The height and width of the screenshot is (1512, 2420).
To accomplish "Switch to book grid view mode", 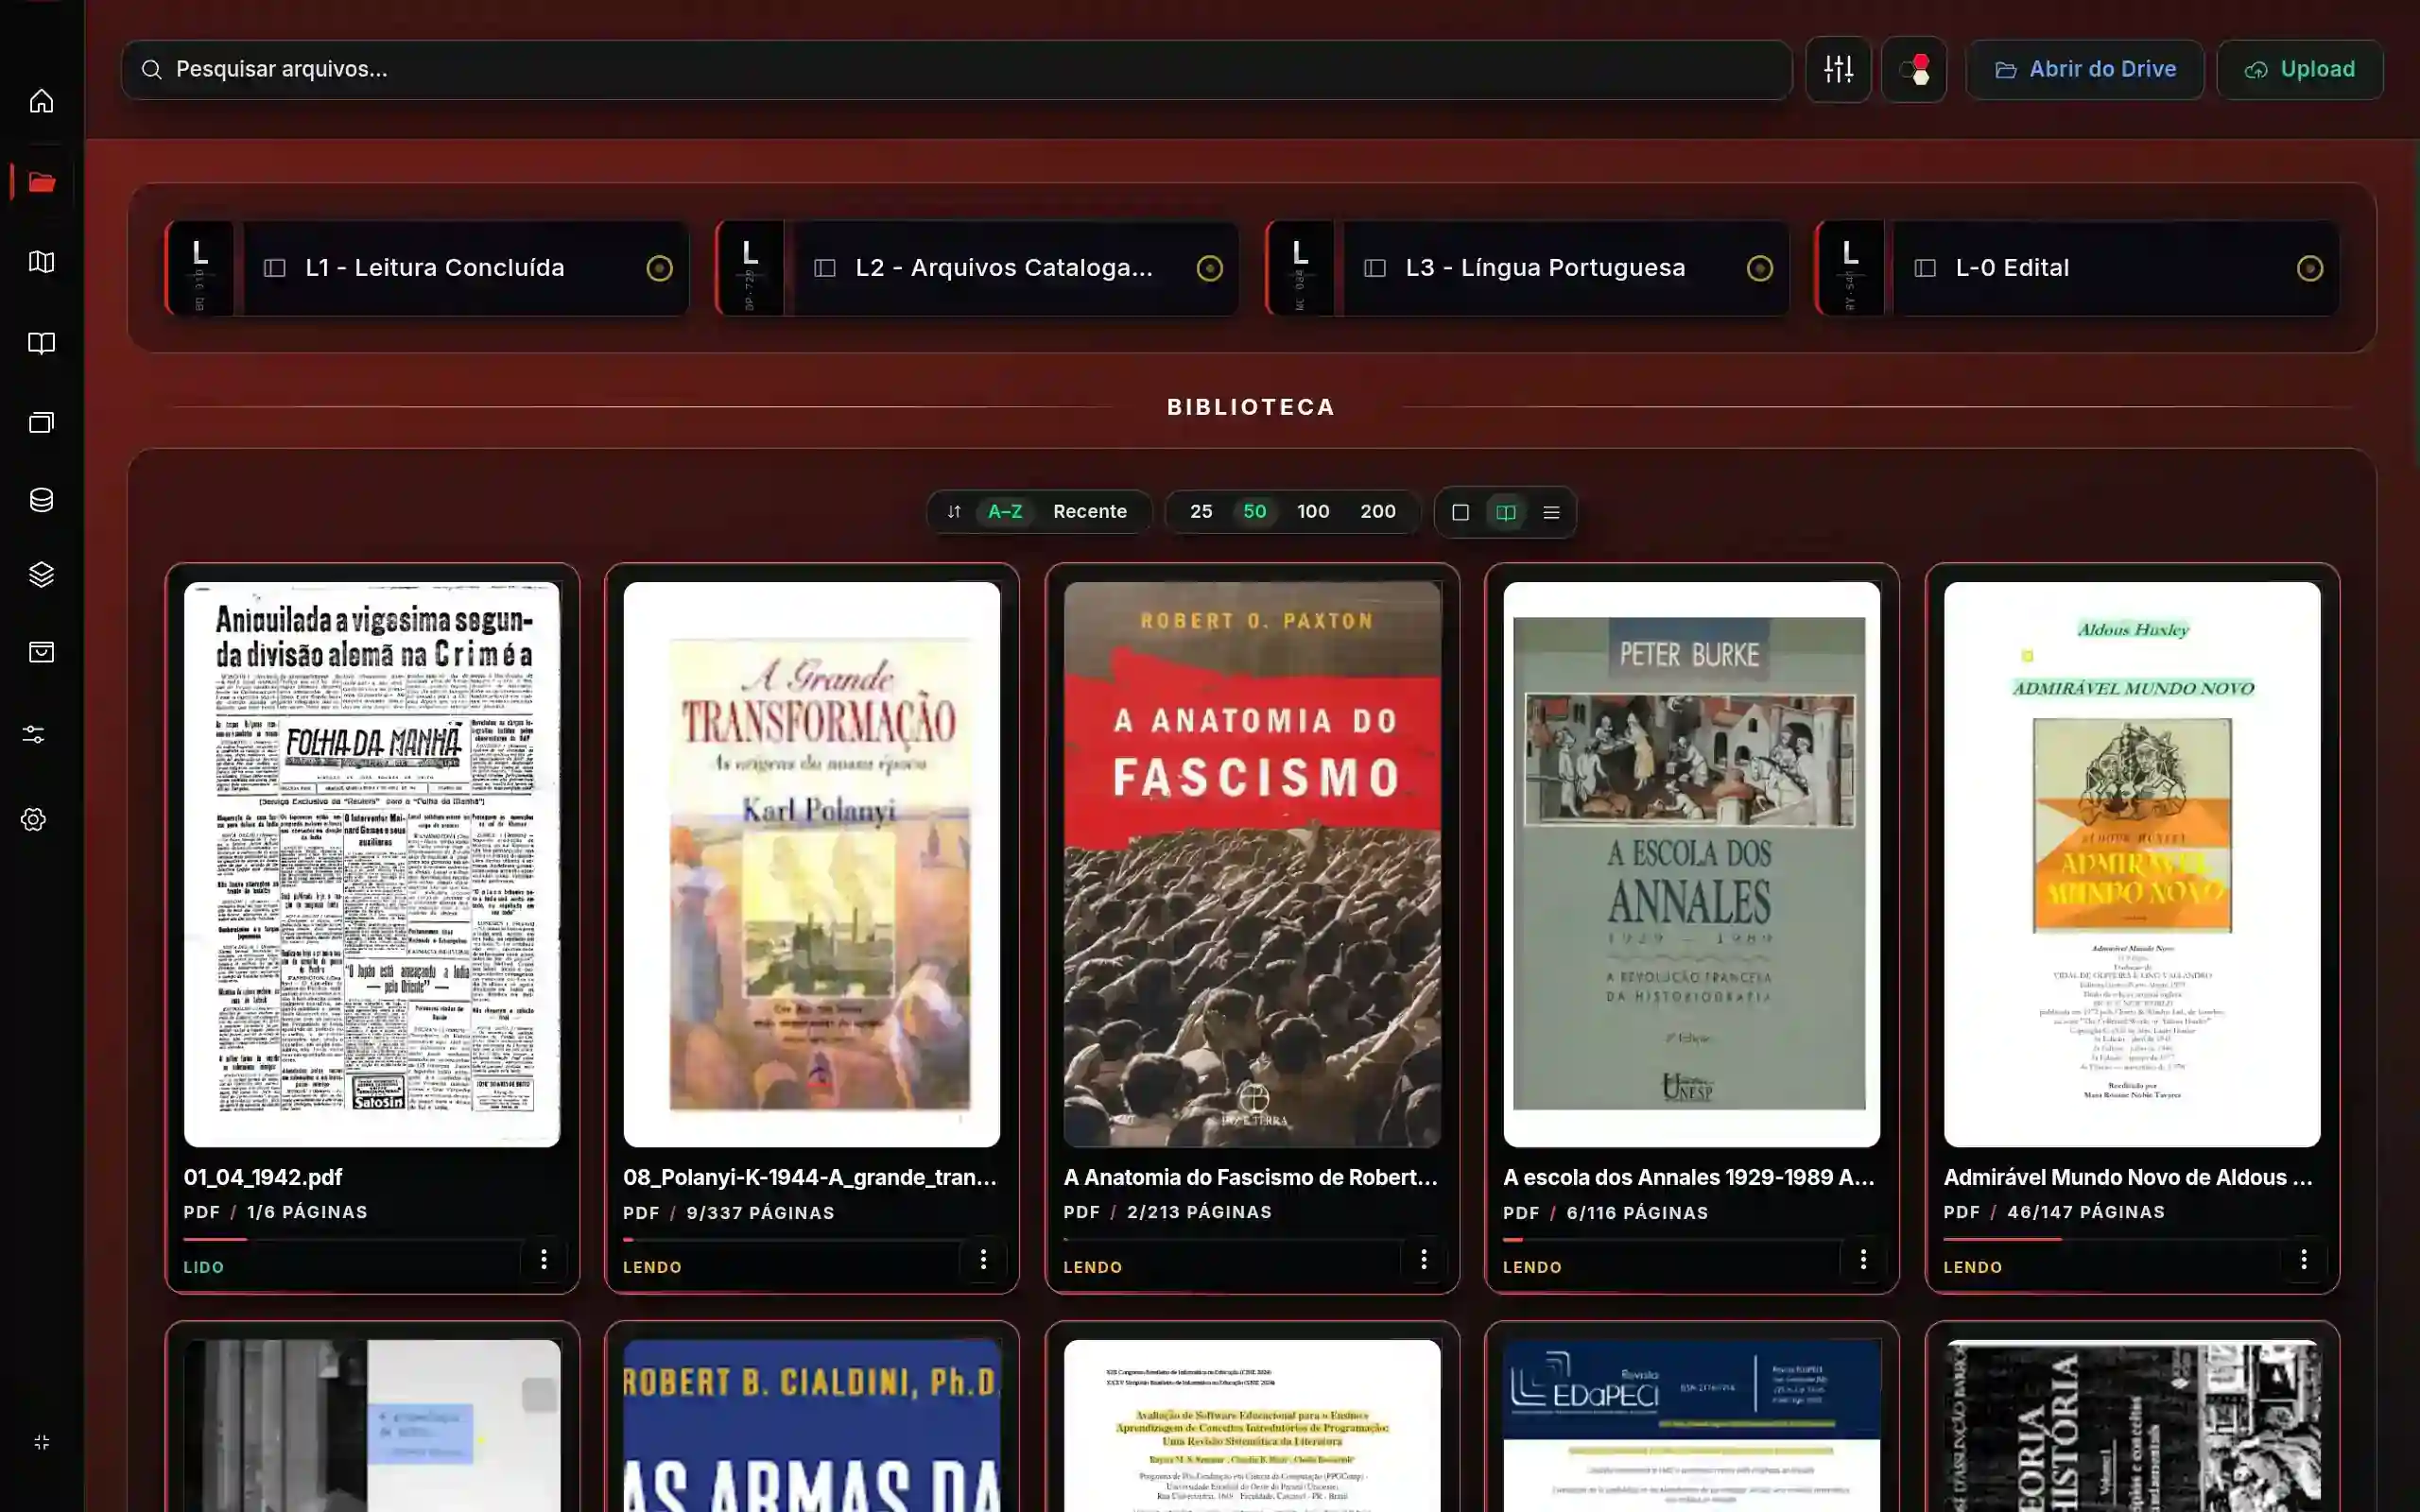I will (x=1505, y=512).
